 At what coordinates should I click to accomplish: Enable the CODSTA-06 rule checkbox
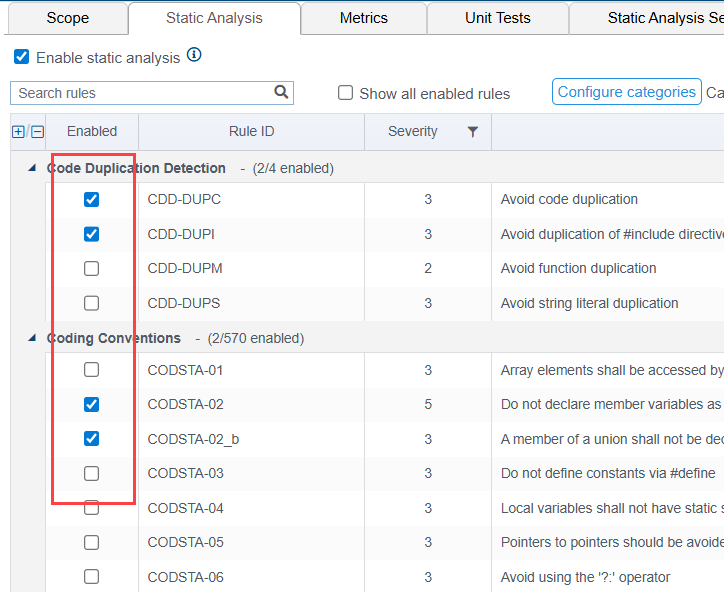coord(91,577)
